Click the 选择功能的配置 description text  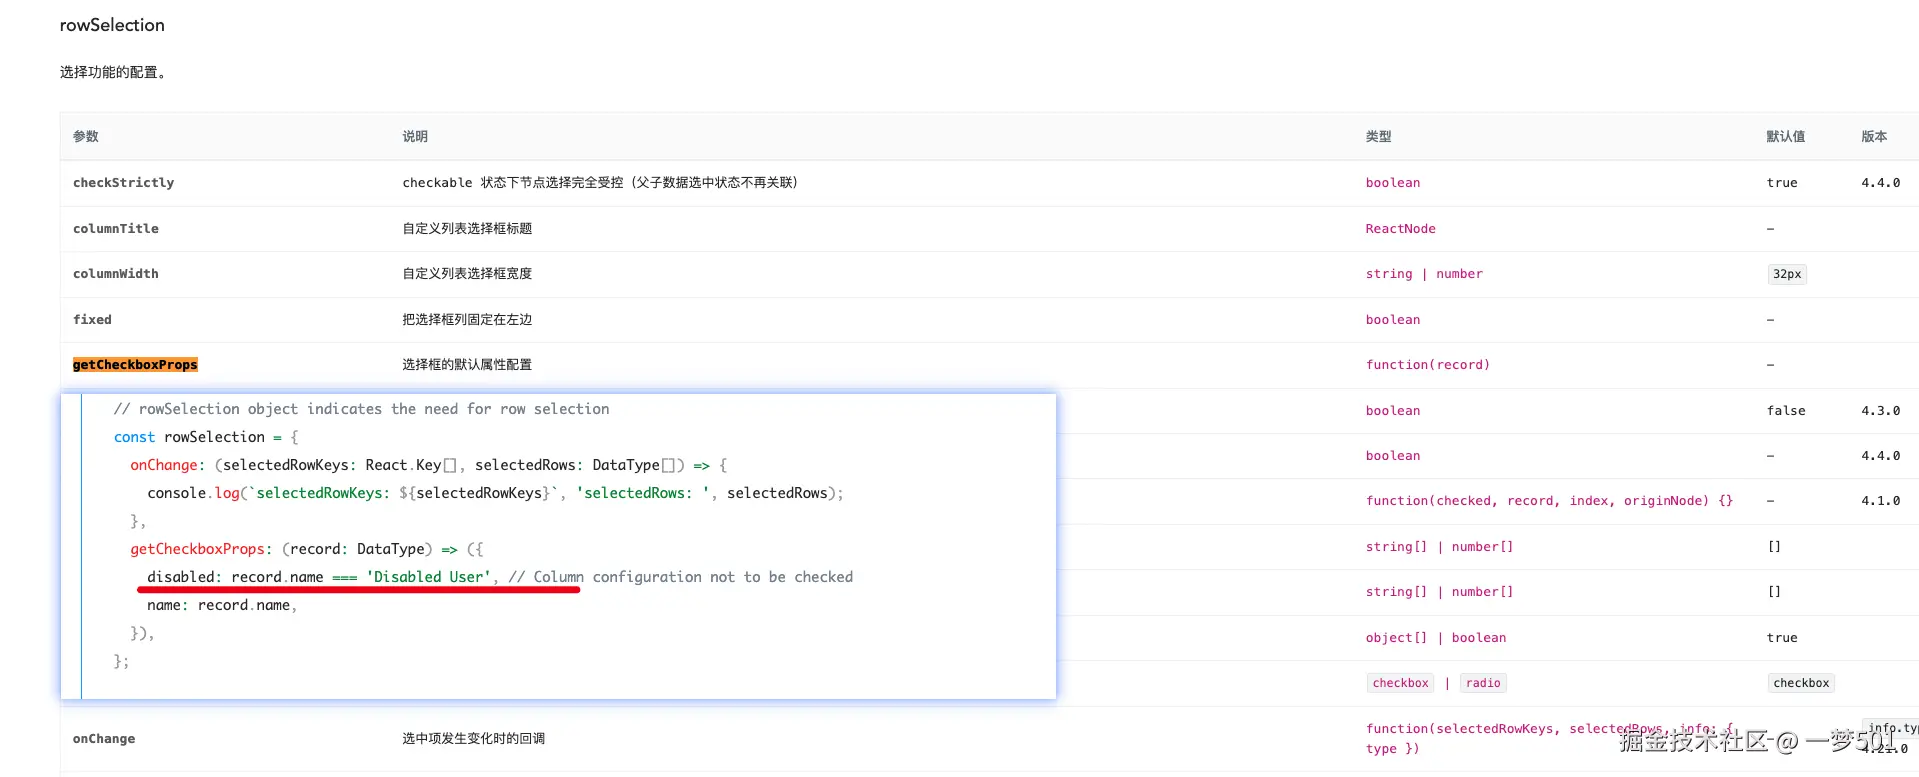point(113,72)
